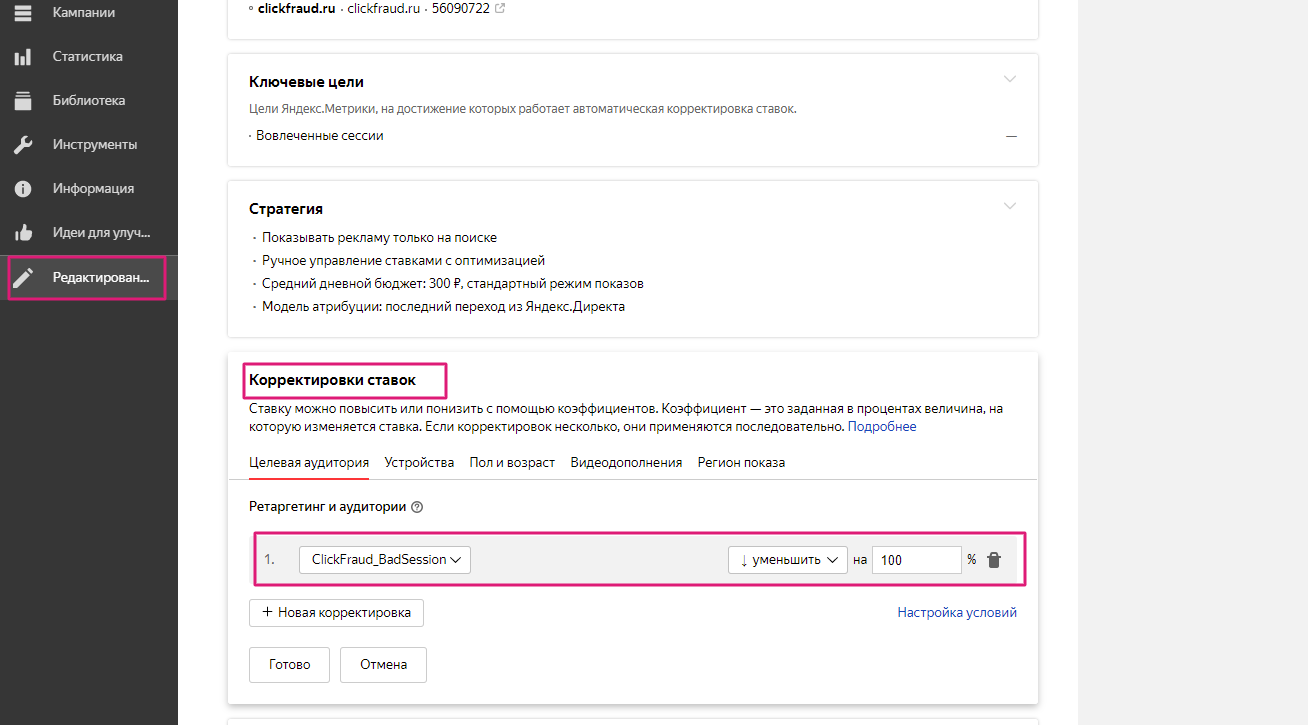Switch to the Устройства tab
The image size is (1308, 725).
[419, 463]
